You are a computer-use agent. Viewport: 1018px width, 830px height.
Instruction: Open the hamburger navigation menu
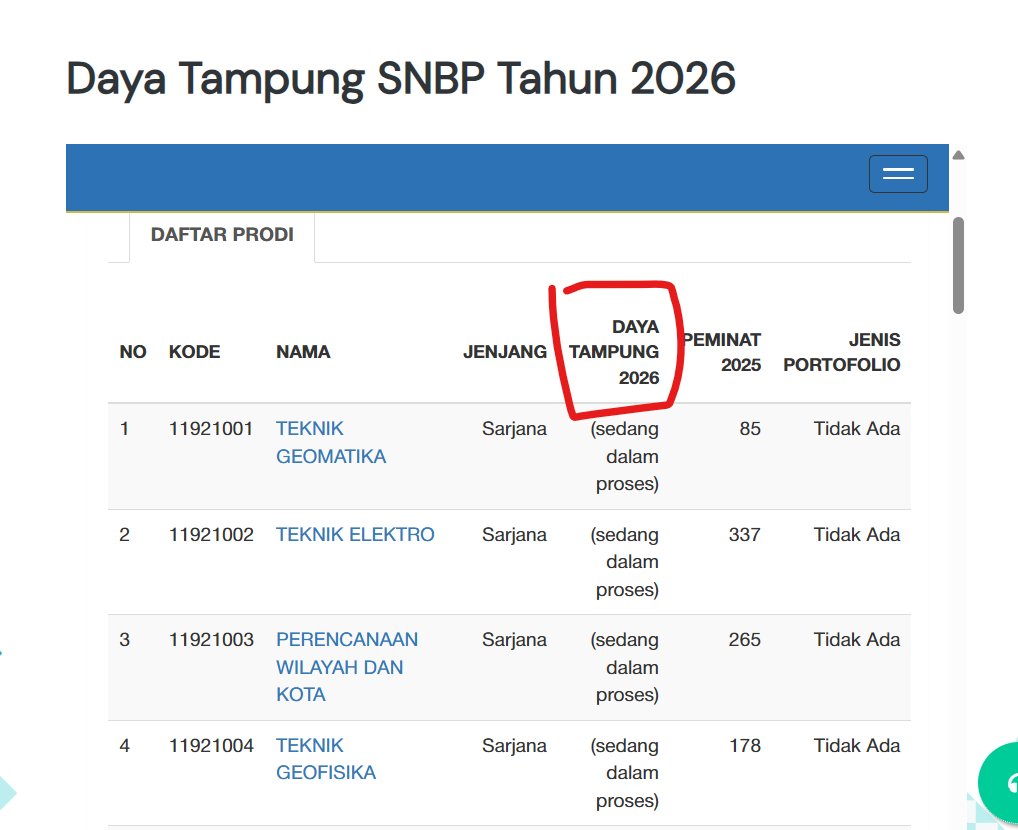898,174
